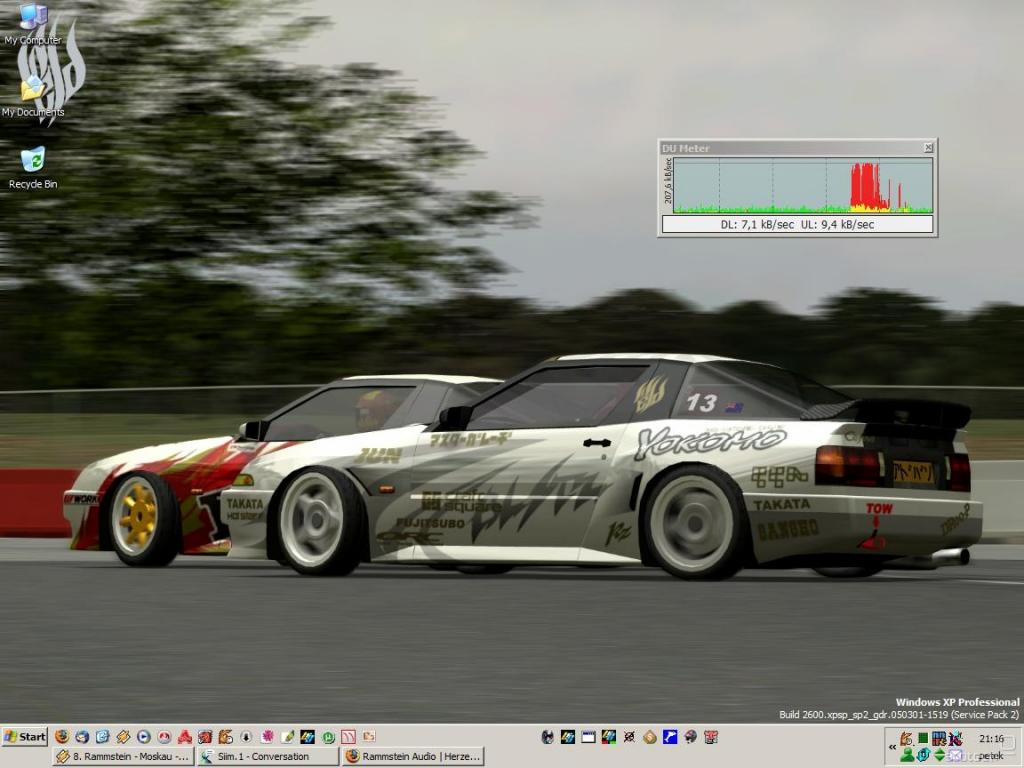Click the blue dolphin icon on the taskbar

(670, 737)
